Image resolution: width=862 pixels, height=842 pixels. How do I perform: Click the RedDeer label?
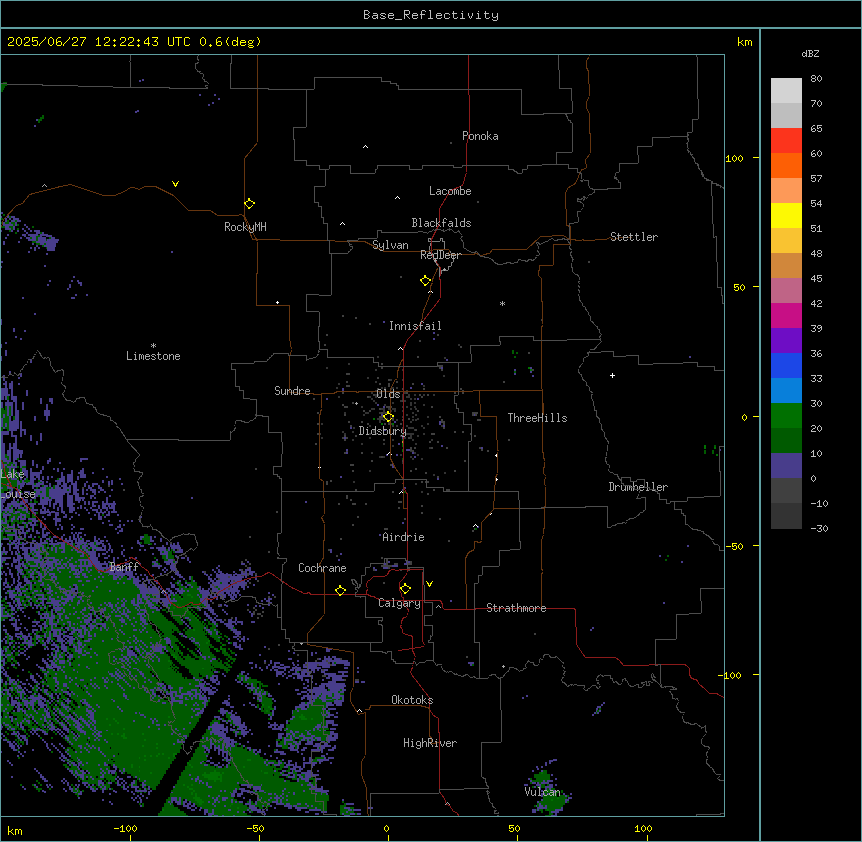pos(440,255)
